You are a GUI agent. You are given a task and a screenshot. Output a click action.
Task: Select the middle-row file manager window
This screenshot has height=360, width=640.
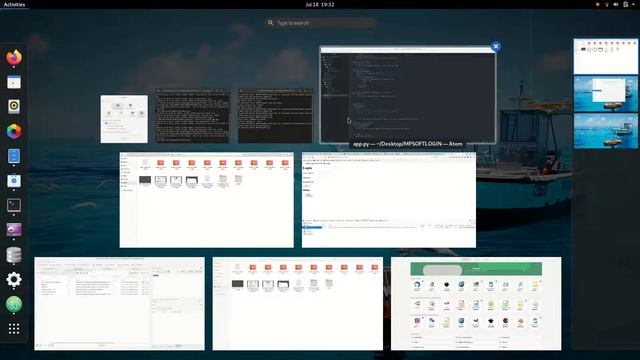pyautogui.click(x=207, y=200)
